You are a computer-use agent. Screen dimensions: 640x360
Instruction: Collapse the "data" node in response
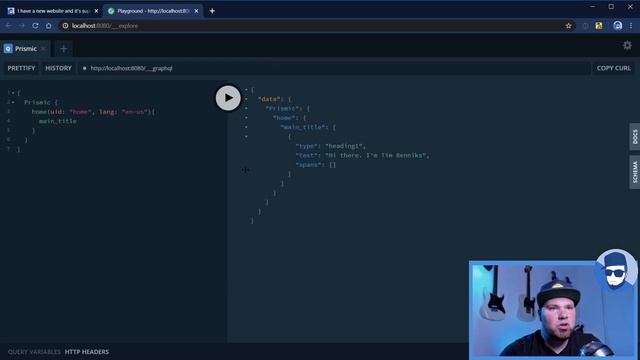(x=246, y=99)
